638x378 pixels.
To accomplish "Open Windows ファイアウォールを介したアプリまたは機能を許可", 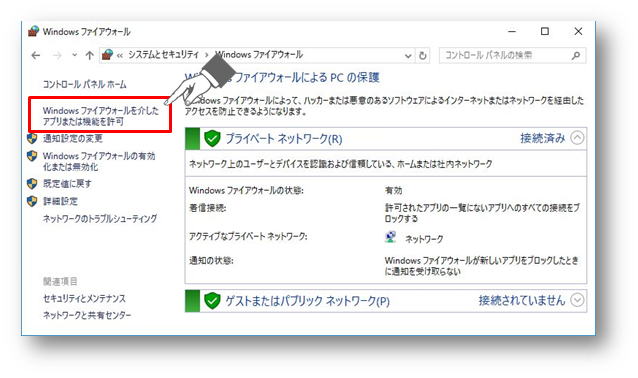I will (101, 116).
